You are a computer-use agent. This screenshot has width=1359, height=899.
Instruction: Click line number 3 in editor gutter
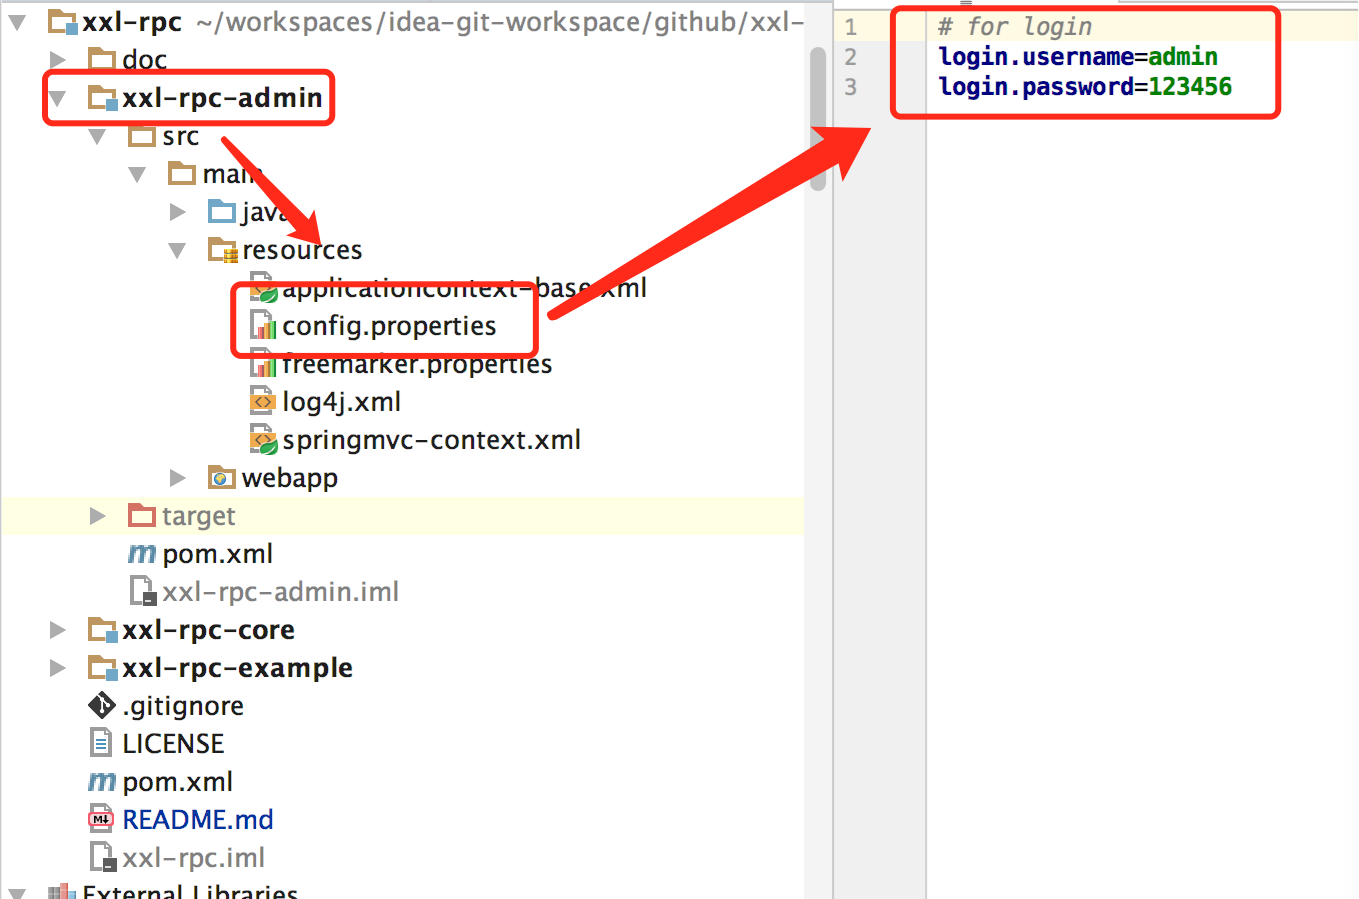tap(850, 87)
